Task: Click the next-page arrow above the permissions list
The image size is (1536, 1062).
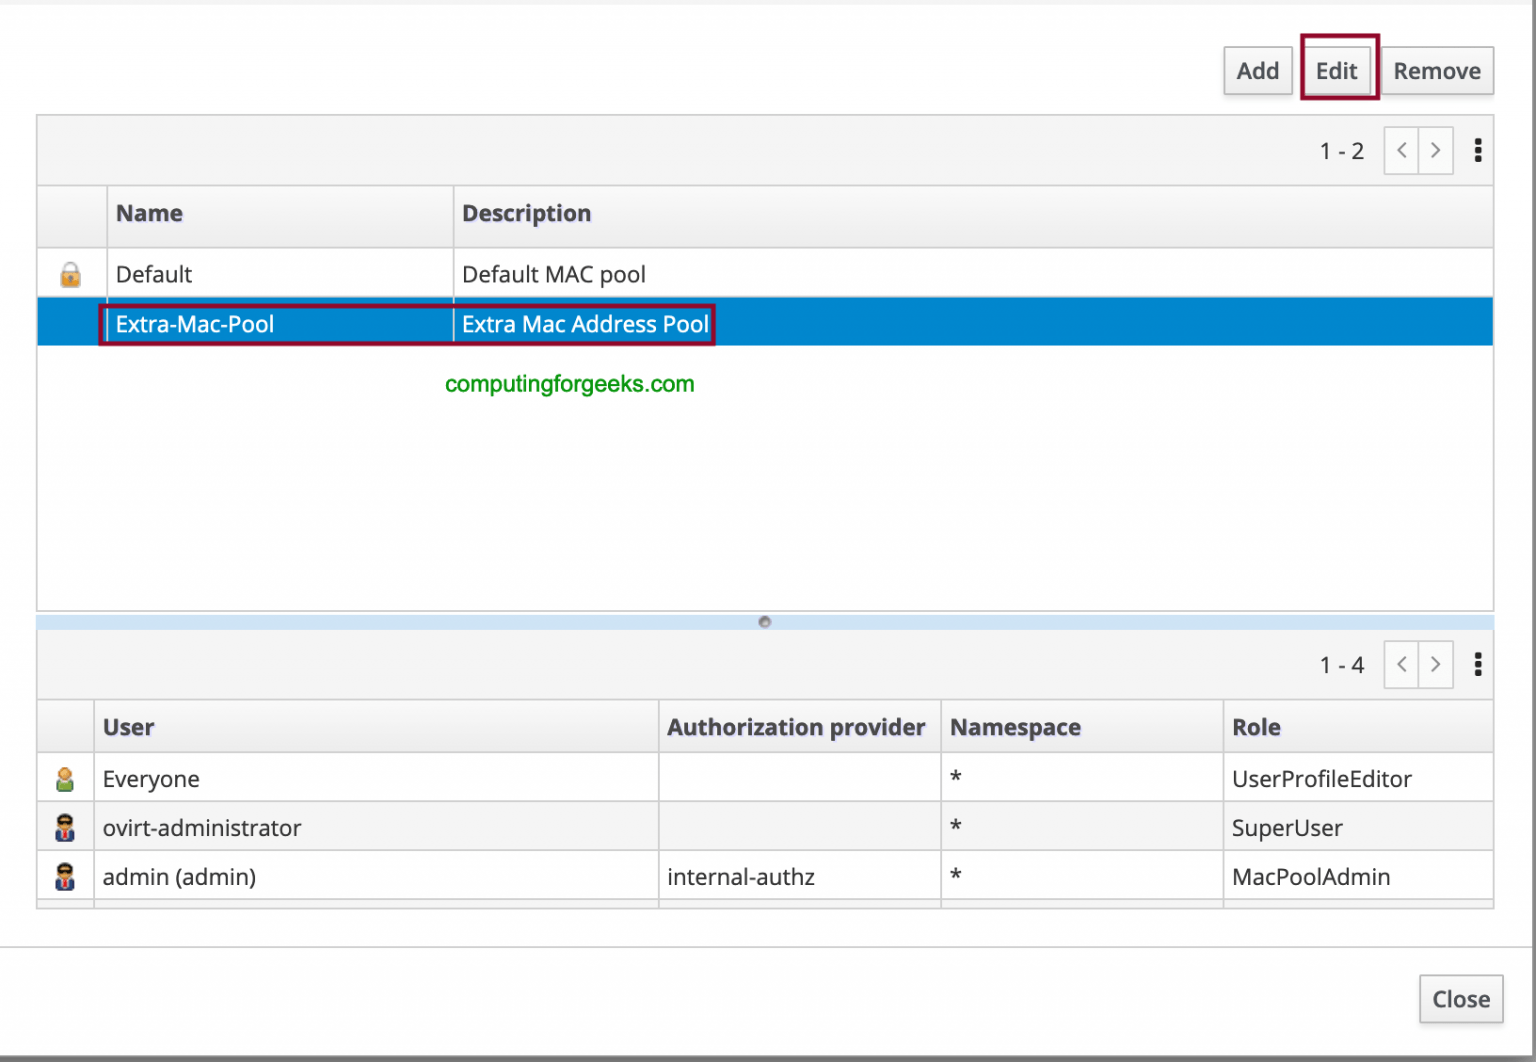Action: coord(1435,664)
